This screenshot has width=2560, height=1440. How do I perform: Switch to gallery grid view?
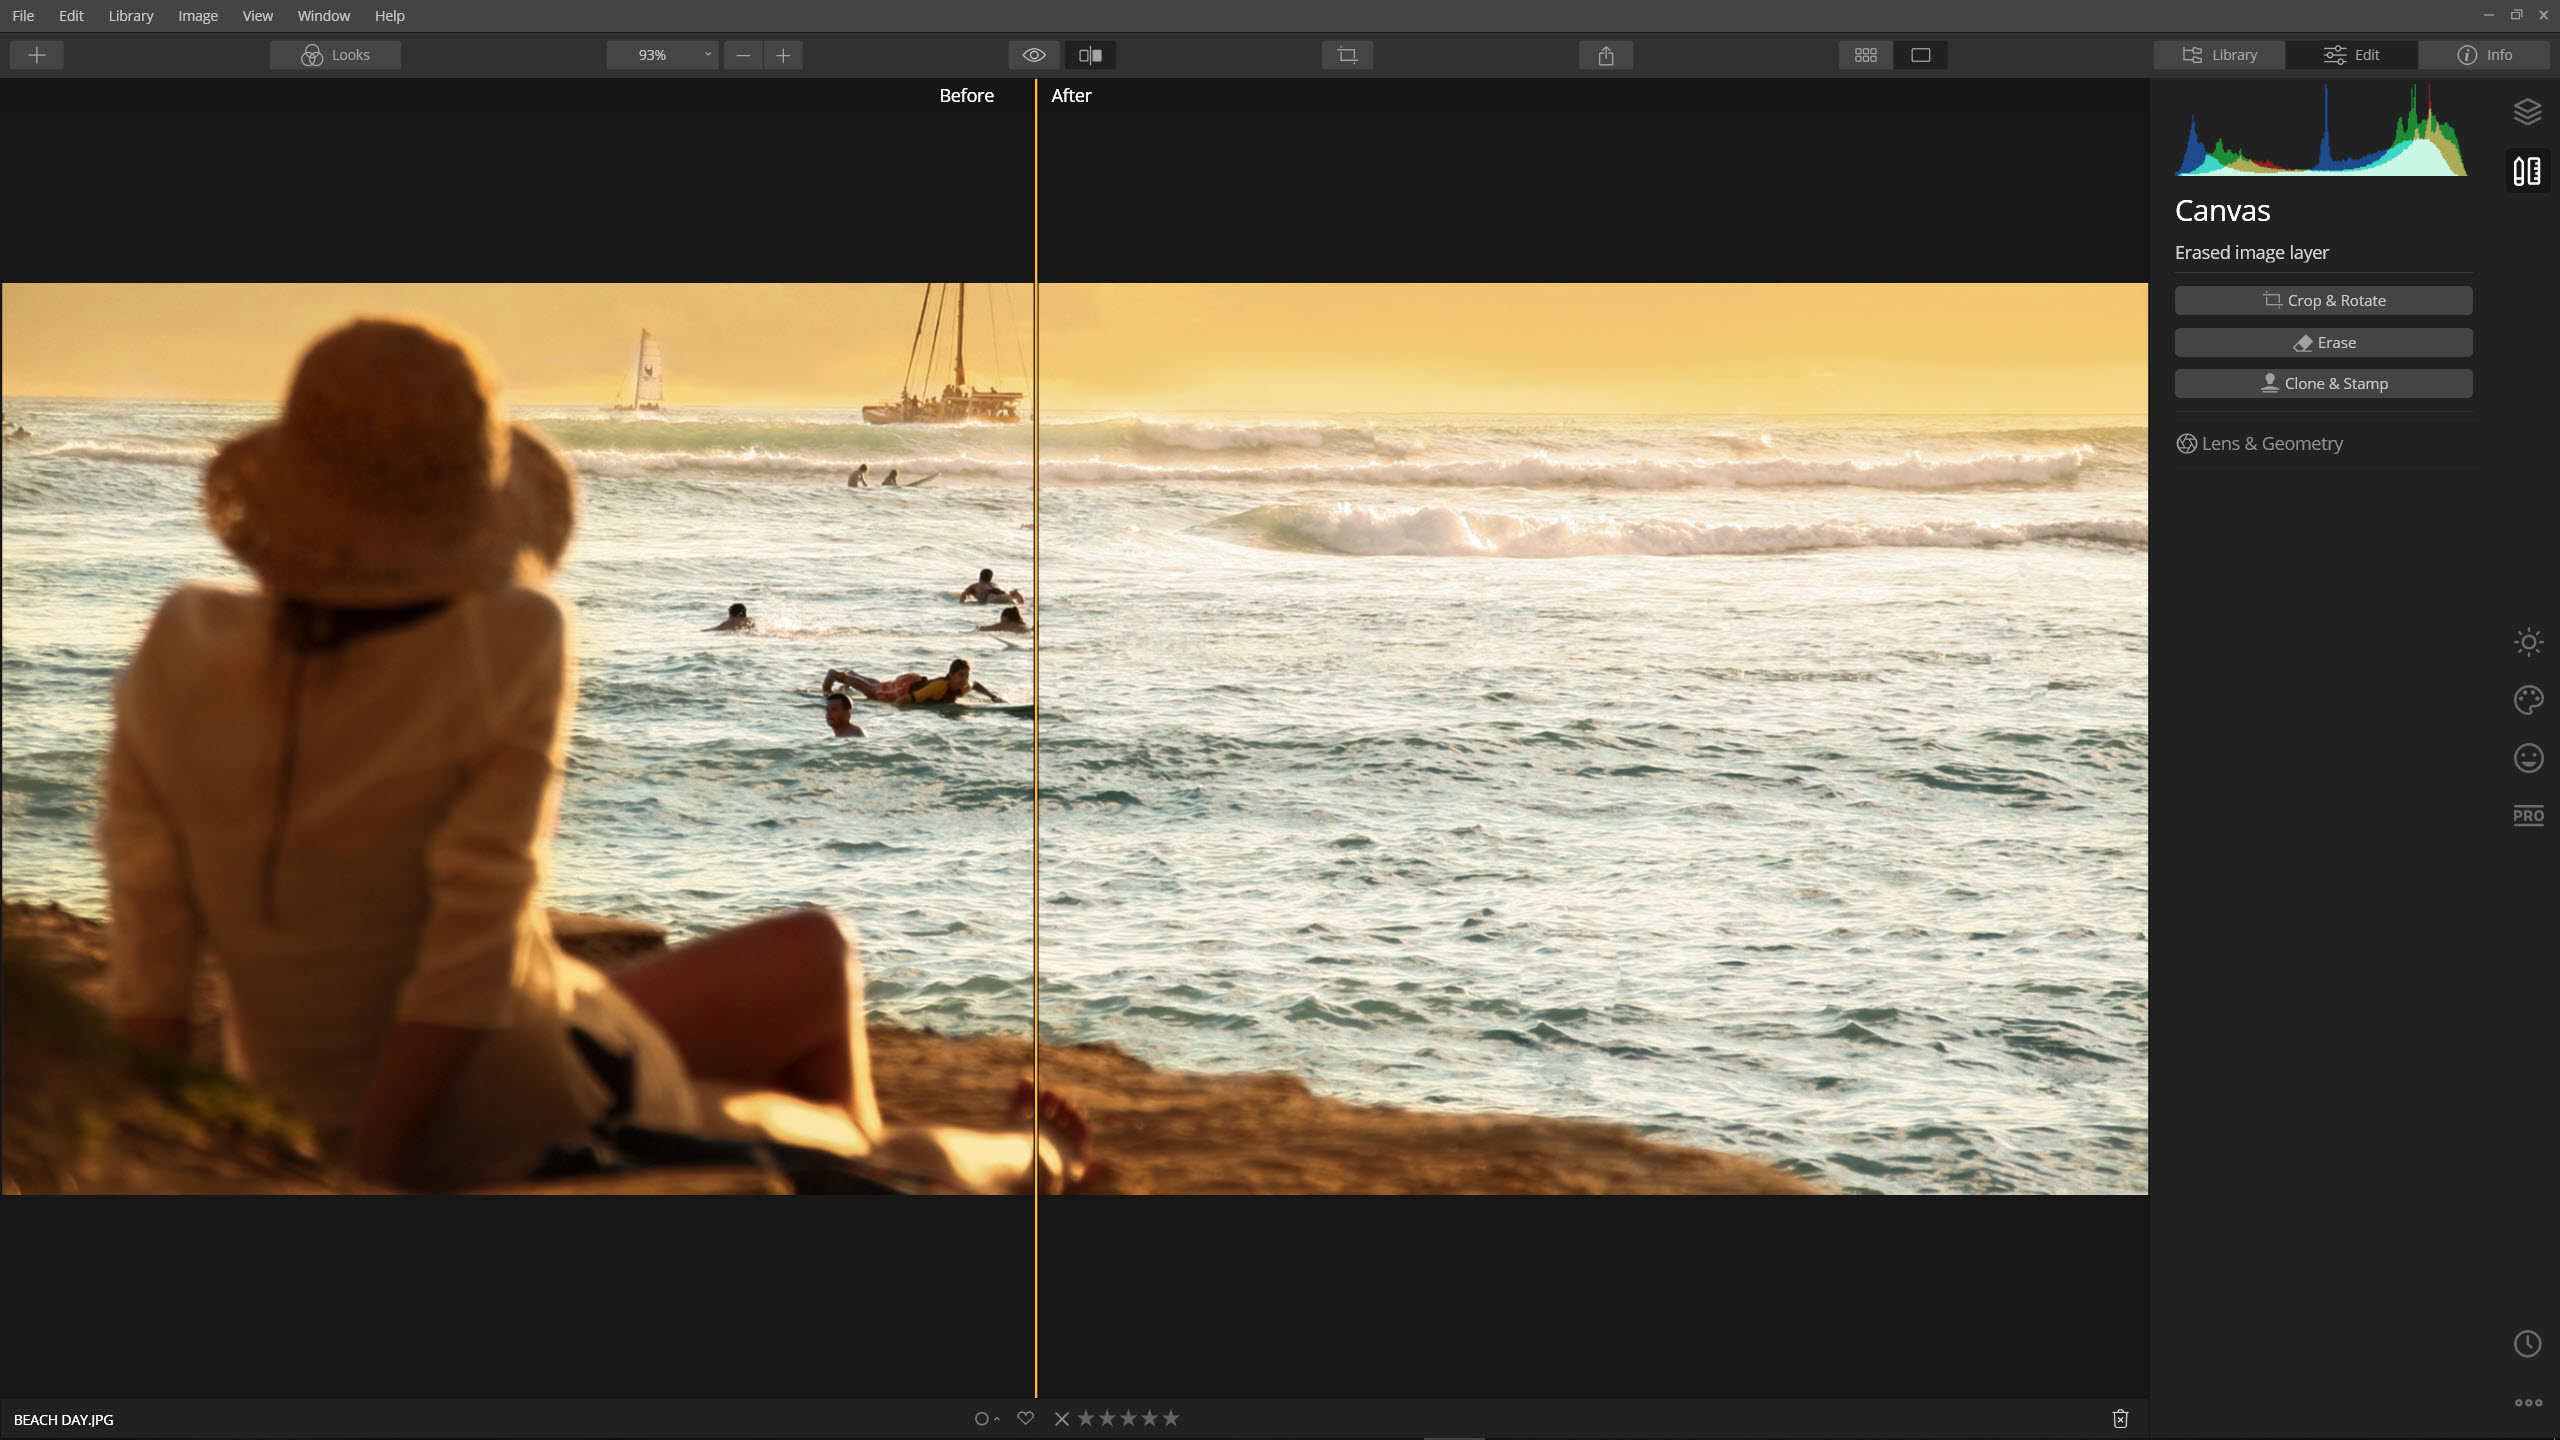pos(1866,55)
